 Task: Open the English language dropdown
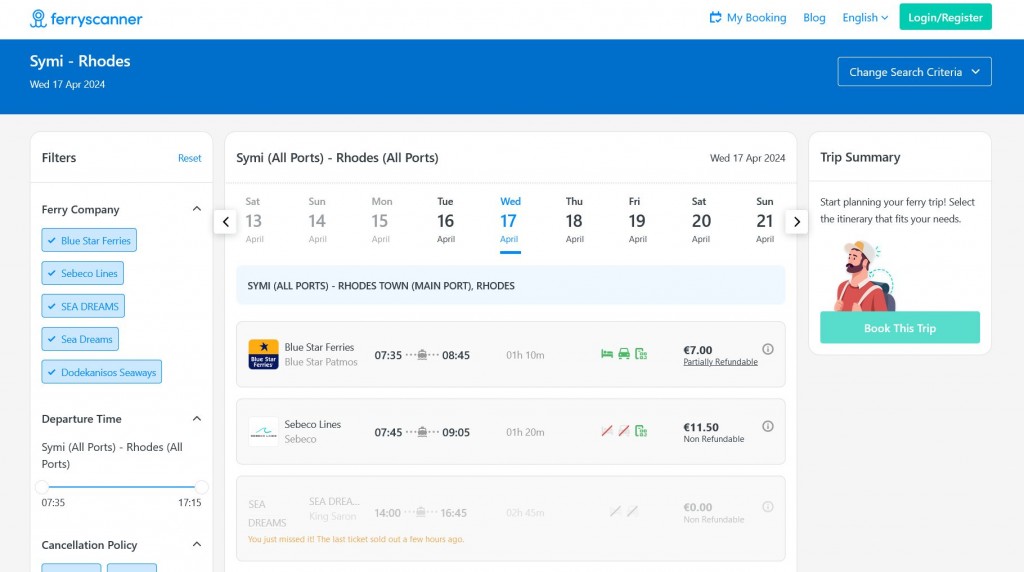tap(865, 18)
